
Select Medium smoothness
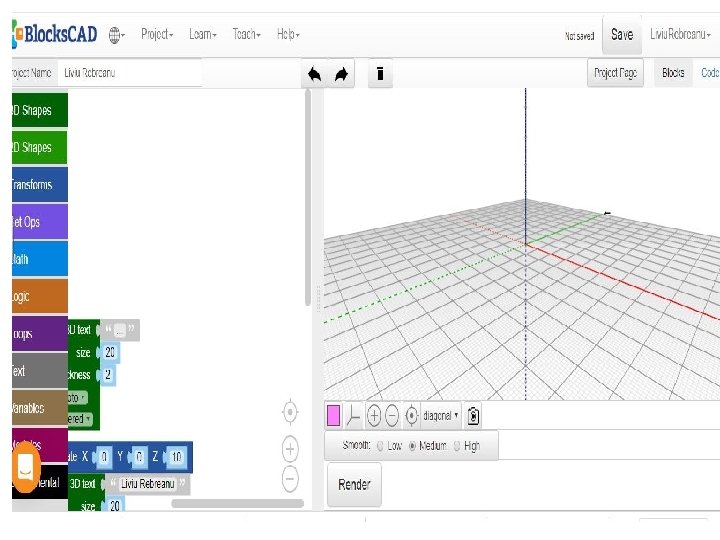412,446
